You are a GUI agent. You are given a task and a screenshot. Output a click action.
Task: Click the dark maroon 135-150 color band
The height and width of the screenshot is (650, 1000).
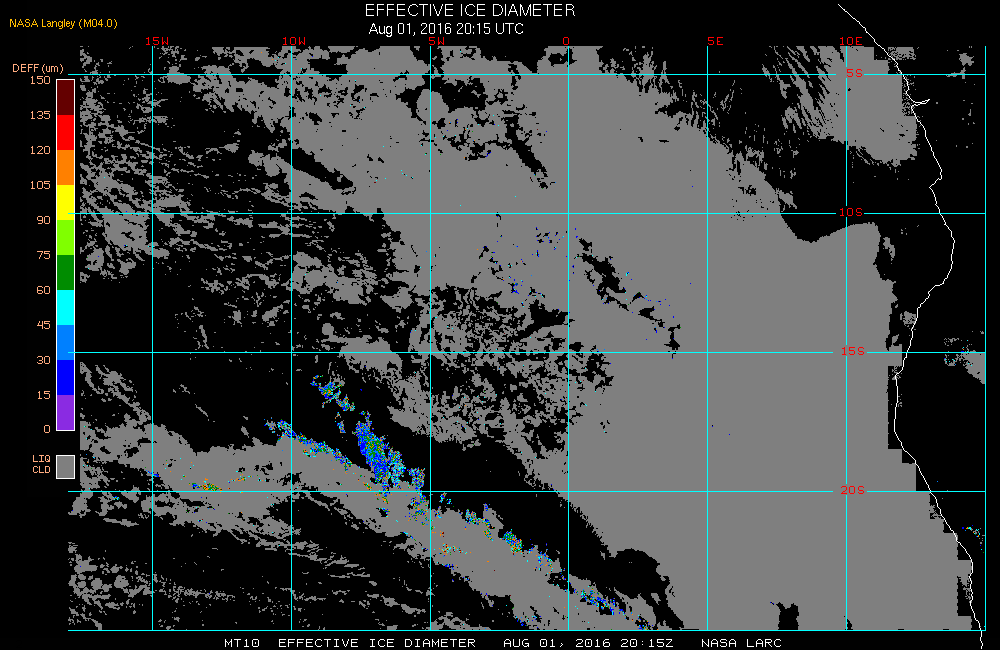66,98
